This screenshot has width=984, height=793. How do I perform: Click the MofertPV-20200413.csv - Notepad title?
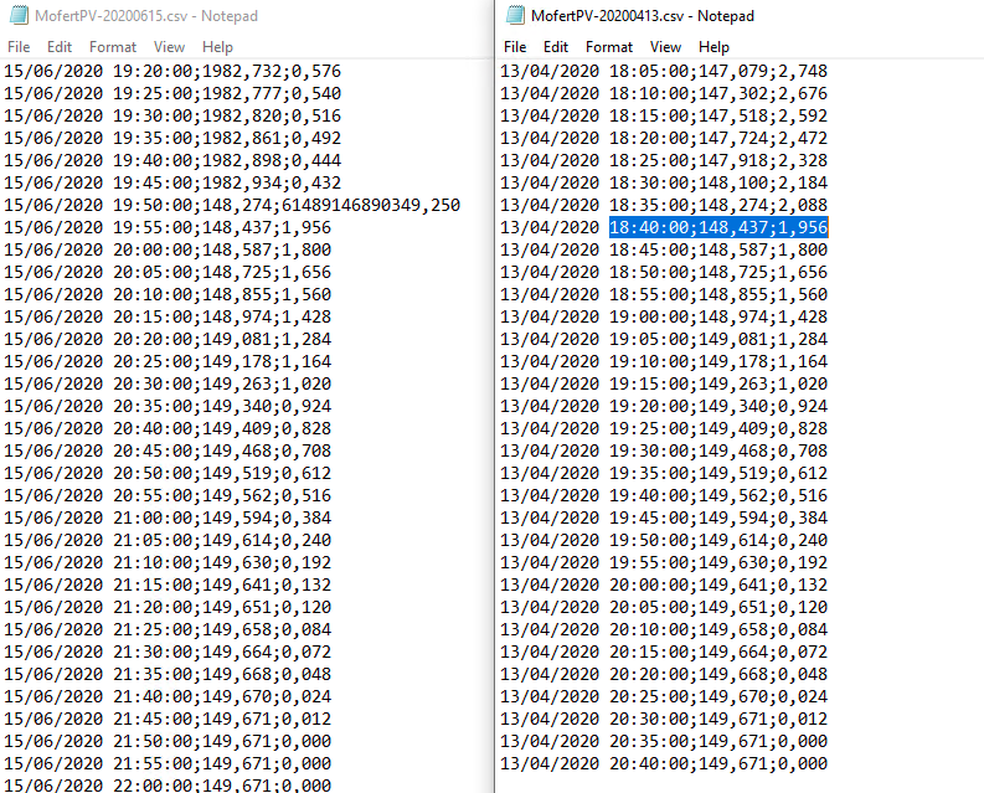pos(643,16)
